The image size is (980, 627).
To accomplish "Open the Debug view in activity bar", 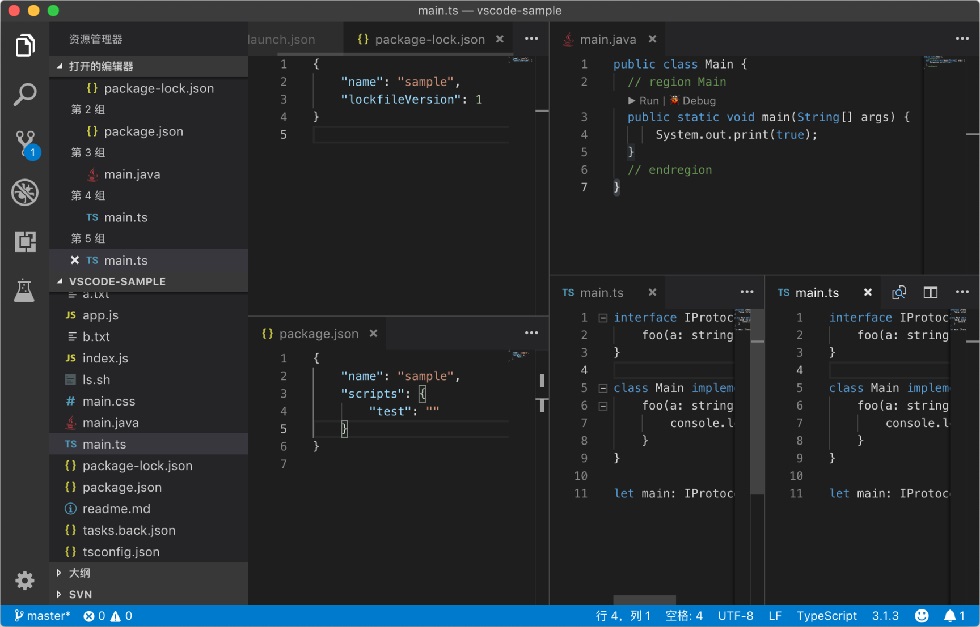I will 25,193.
